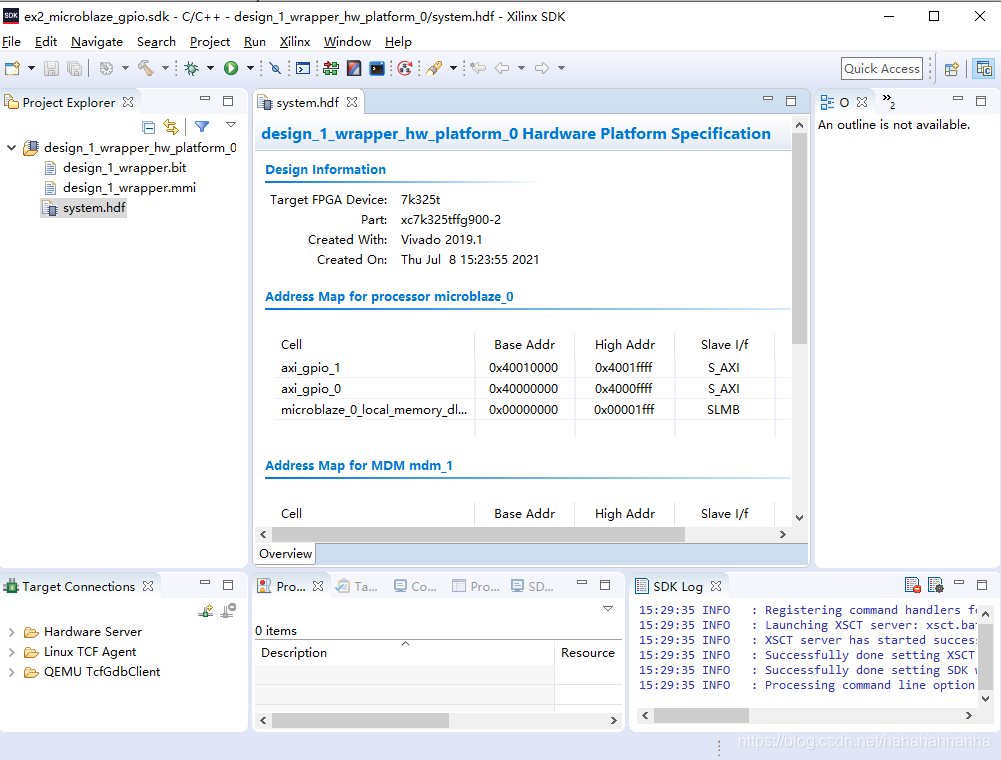The width and height of the screenshot is (1001, 760).
Task: Open the Project menu
Action: 209,42
